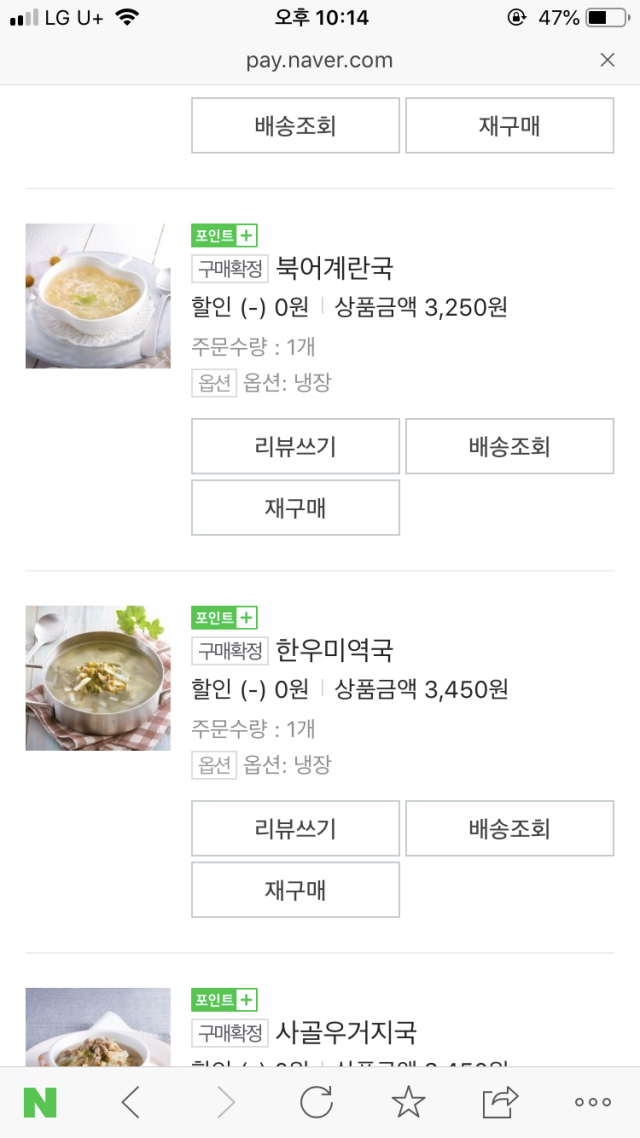Track delivery for 북어계란국

click(509, 446)
